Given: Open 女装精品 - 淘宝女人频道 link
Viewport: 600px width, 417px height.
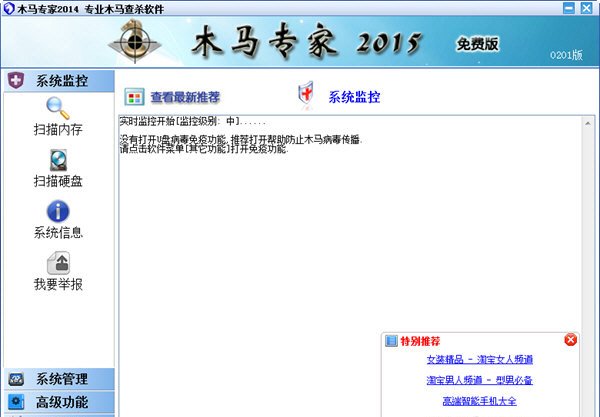Looking at the screenshot, I should (480, 360).
